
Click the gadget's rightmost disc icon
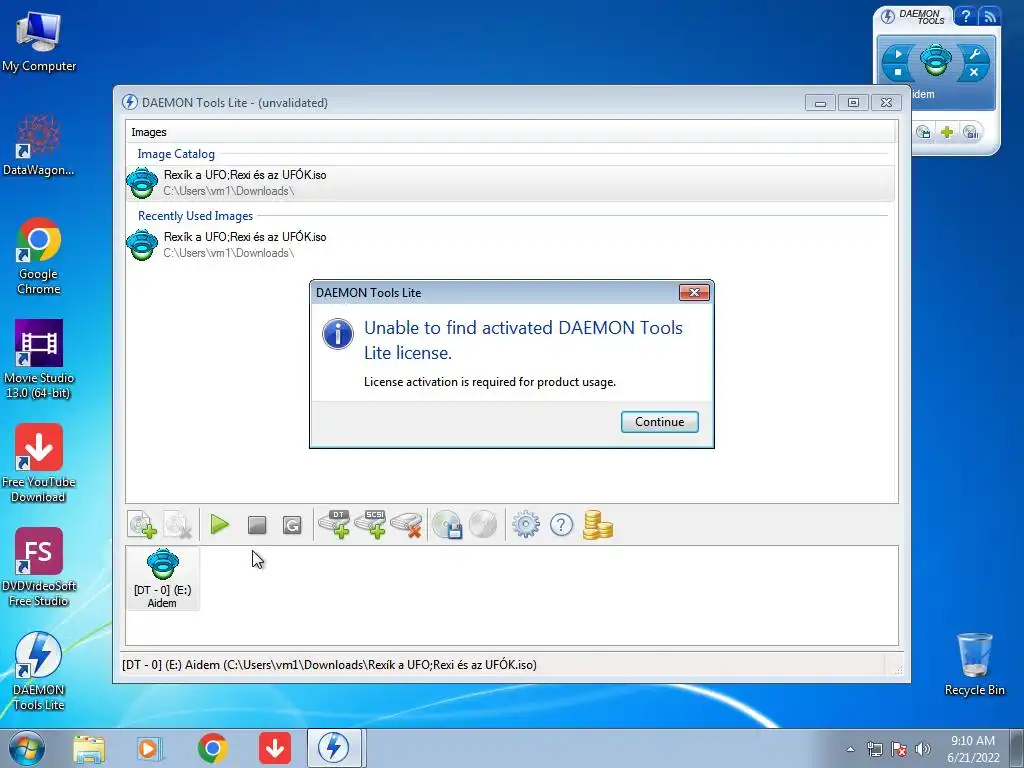coord(971,133)
